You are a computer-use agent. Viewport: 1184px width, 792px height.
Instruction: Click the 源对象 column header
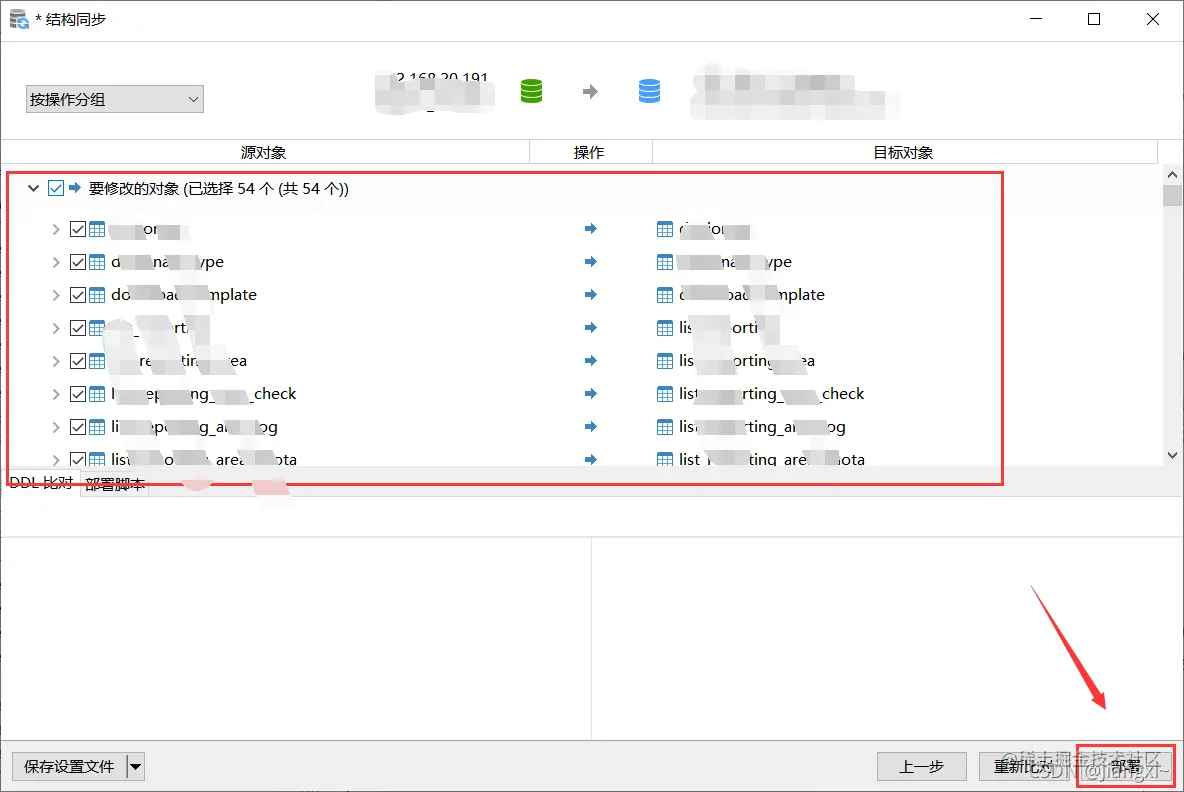[x=264, y=152]
